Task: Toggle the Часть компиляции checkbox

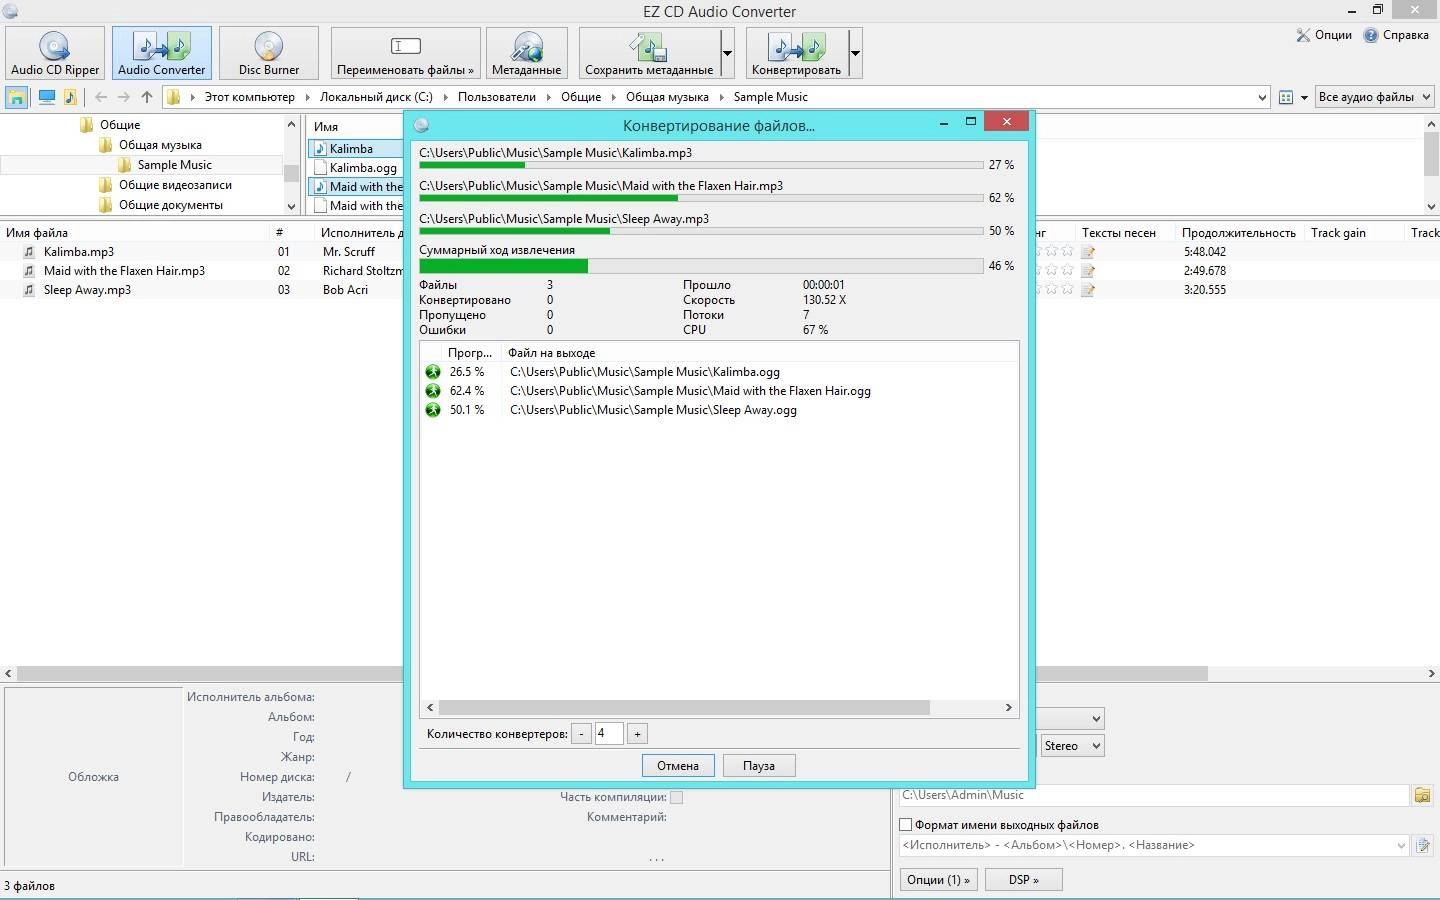Action: [676, 797]
